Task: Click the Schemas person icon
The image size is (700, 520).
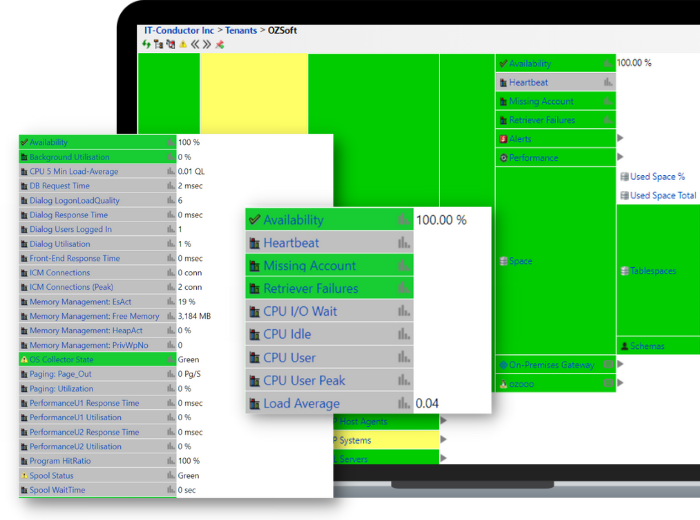Action: point(625,346)
